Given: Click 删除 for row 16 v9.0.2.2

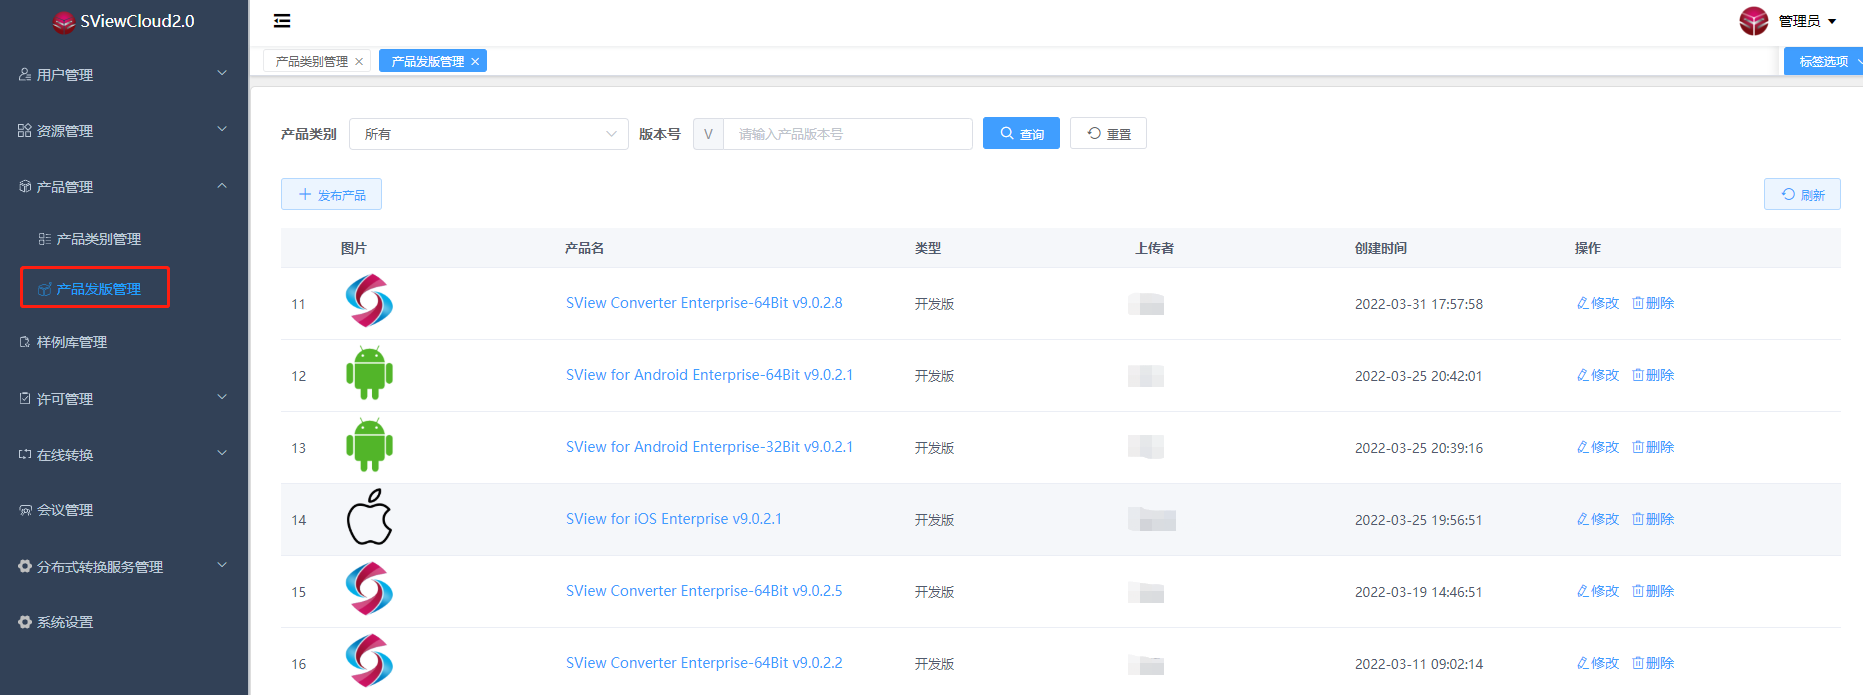Looking at the screenshot, I should coord(1653,663).
